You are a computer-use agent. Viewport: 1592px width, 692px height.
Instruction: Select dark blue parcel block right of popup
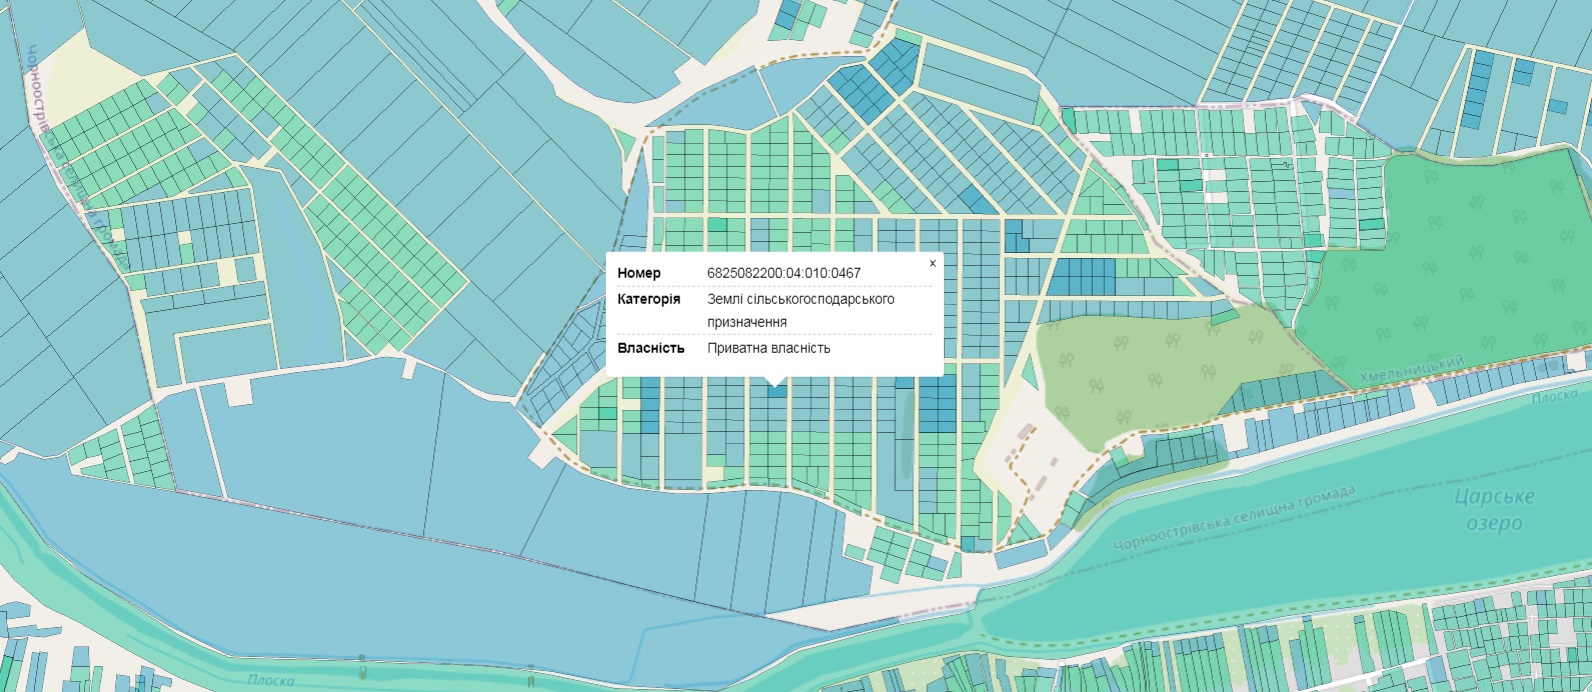tap(1080, 277)
